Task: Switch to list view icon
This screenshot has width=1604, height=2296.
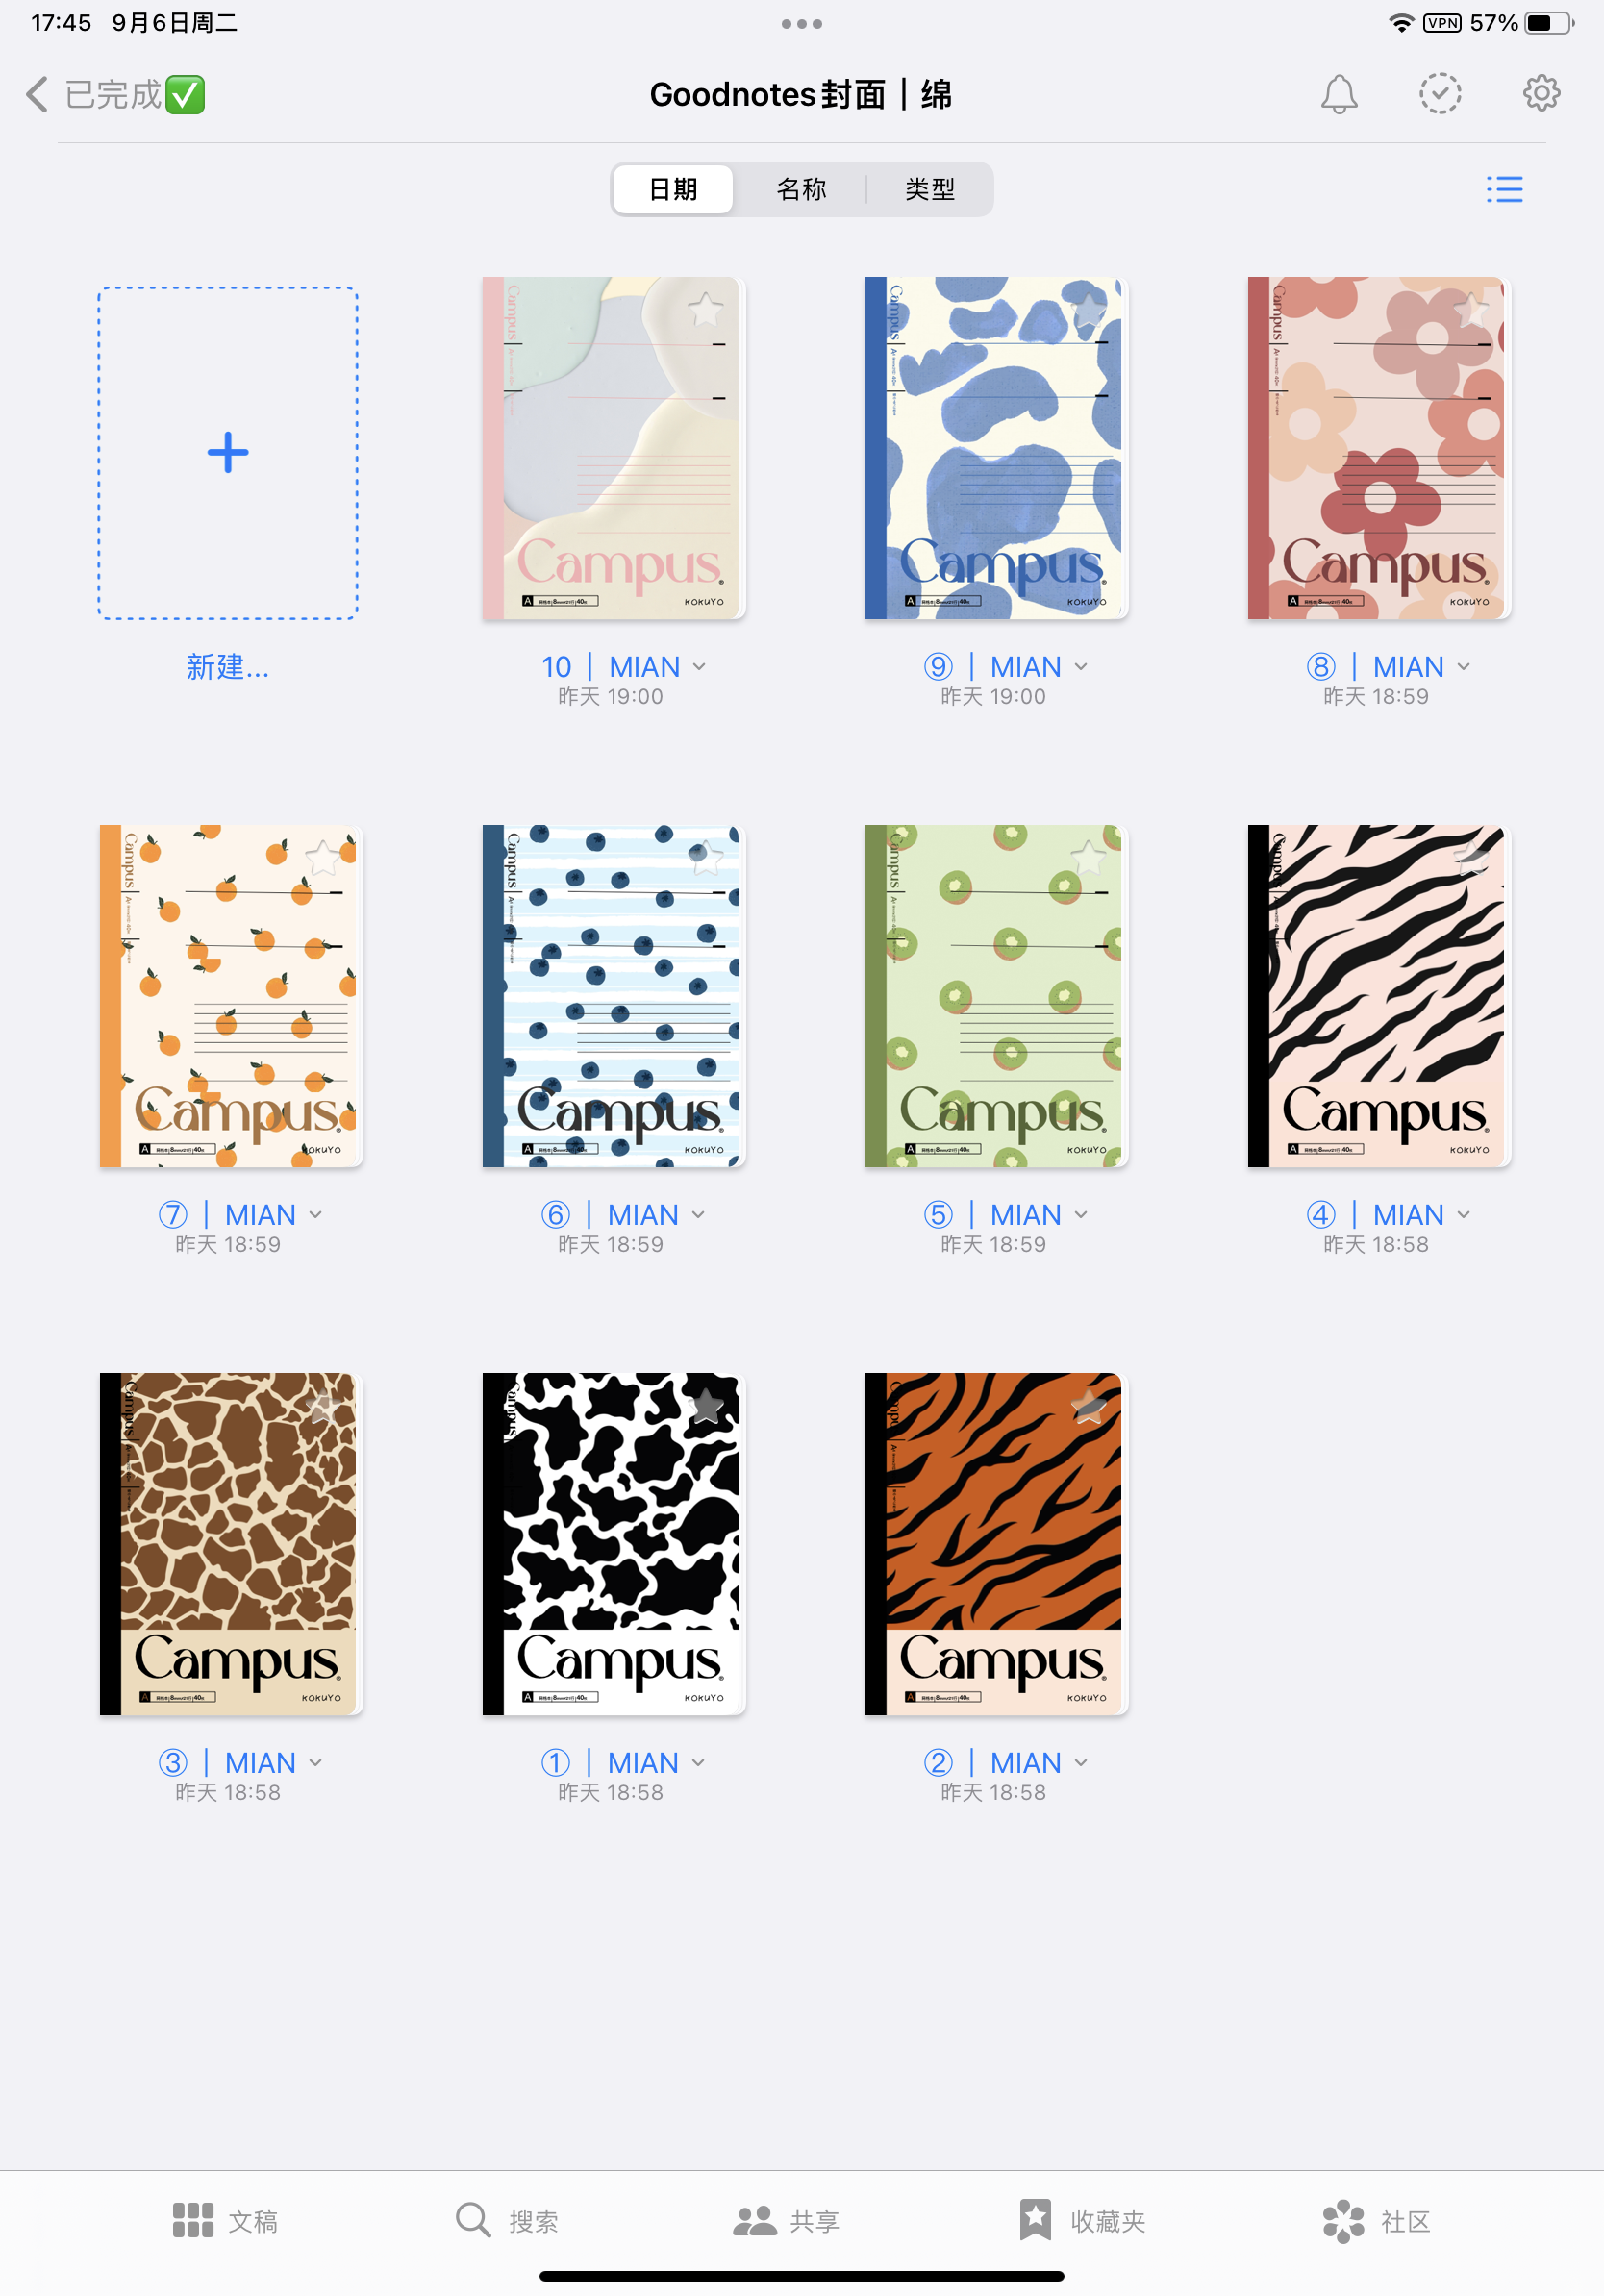Action: (1504, 189)
